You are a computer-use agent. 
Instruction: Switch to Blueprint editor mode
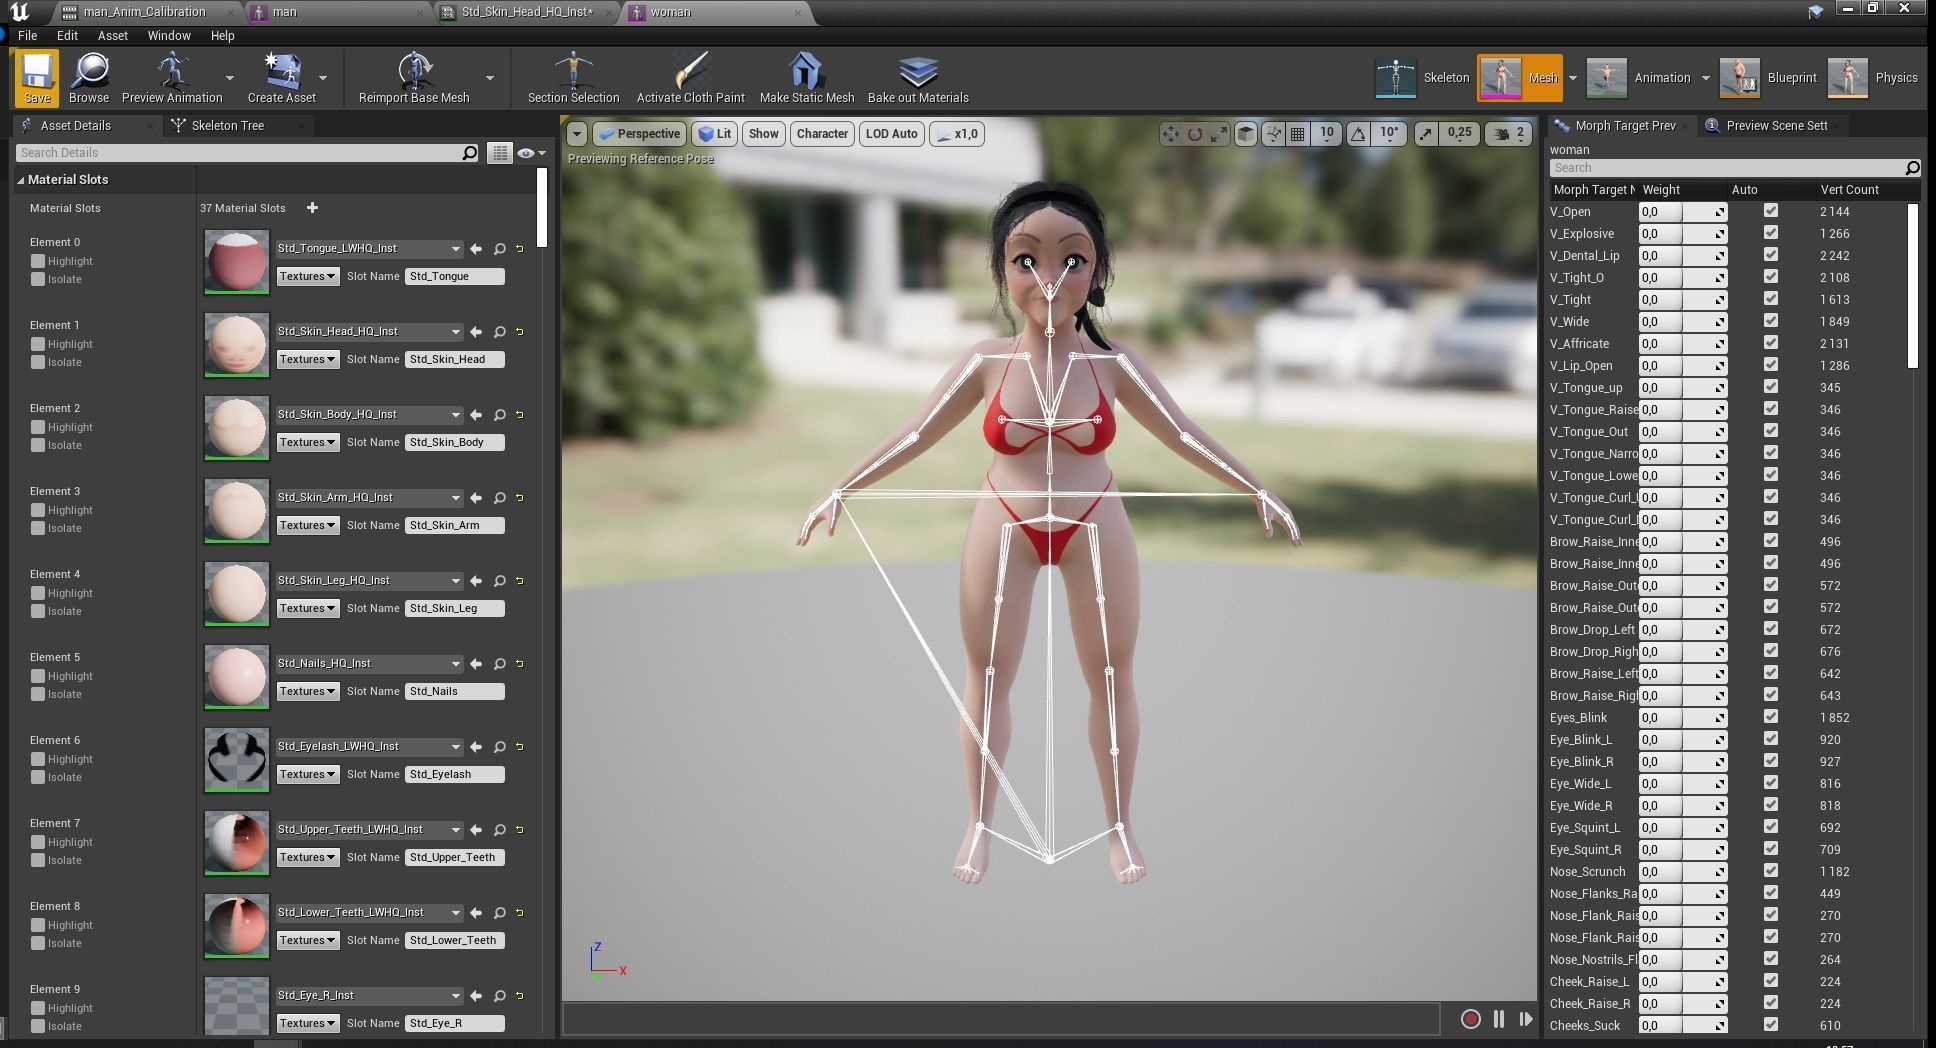(x=1769, y=78)
